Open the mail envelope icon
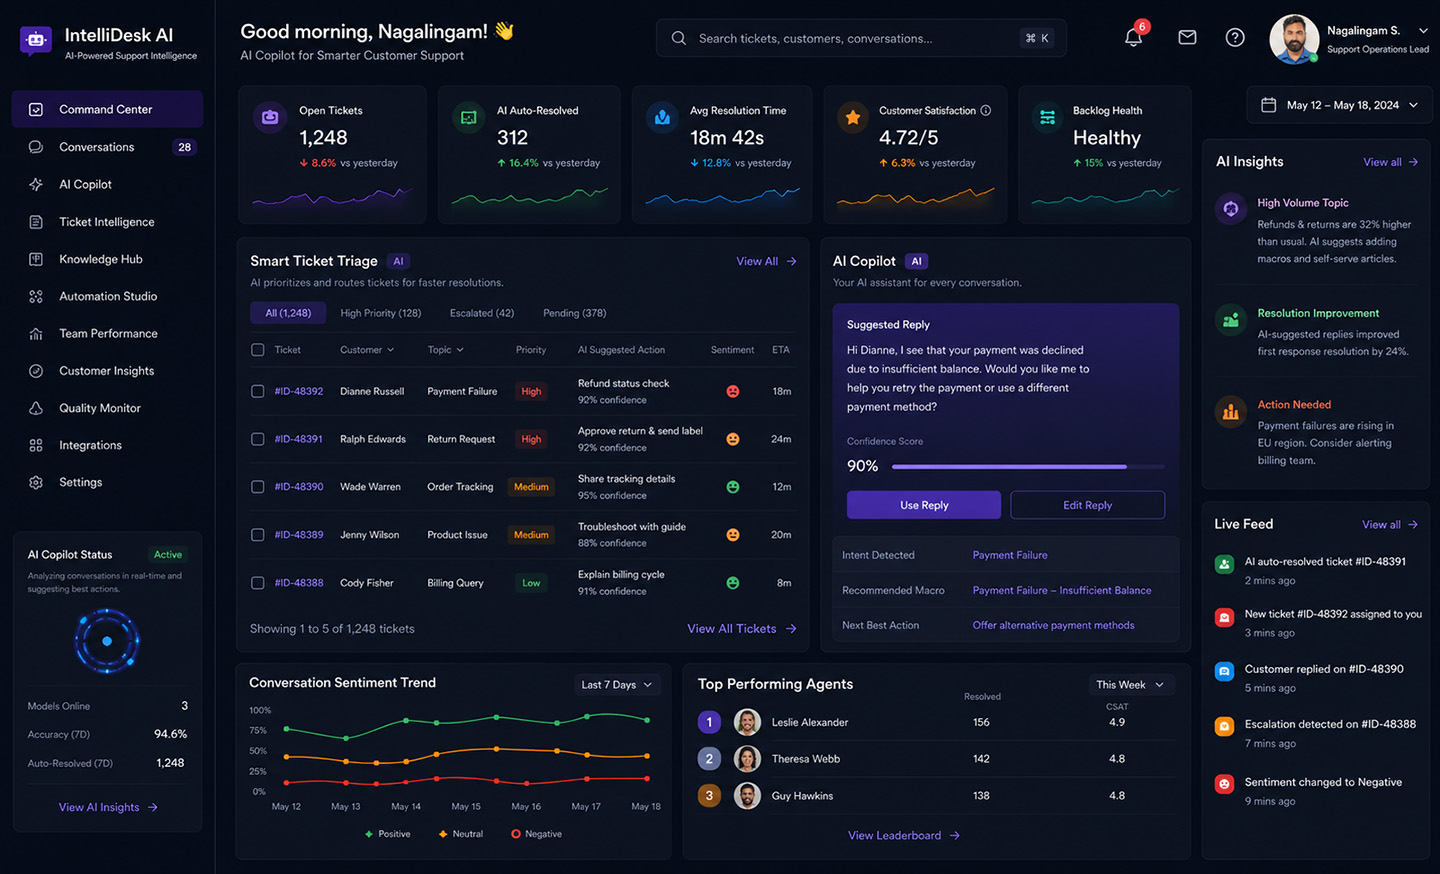 click(x=1187, y=37)
